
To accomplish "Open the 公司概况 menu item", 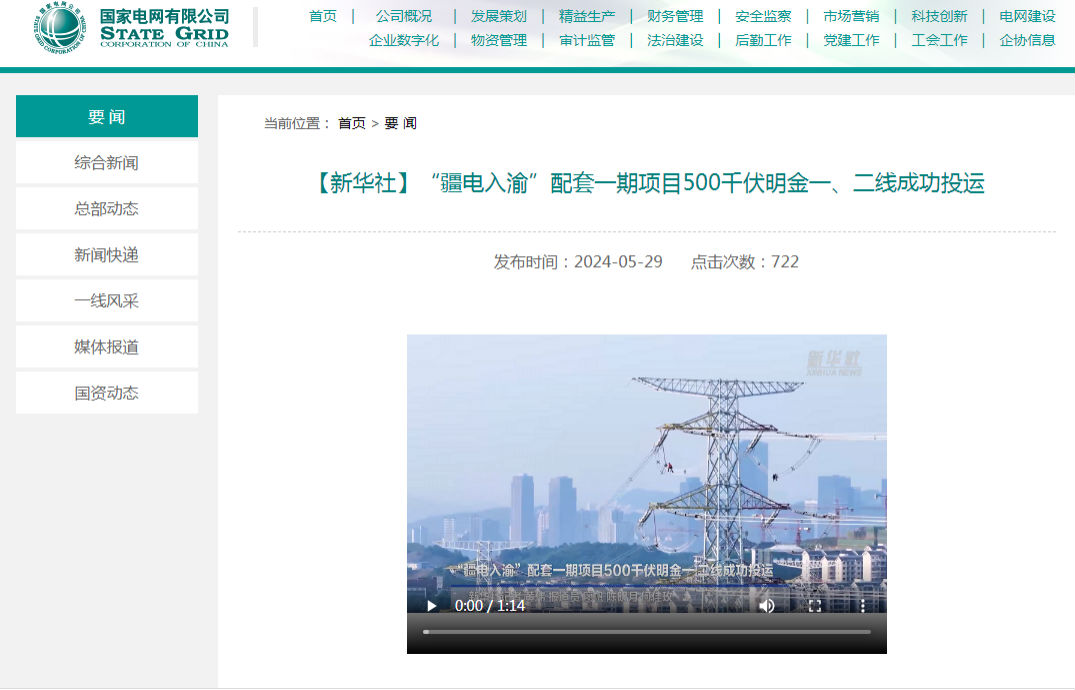I will [x=404, y=16].
